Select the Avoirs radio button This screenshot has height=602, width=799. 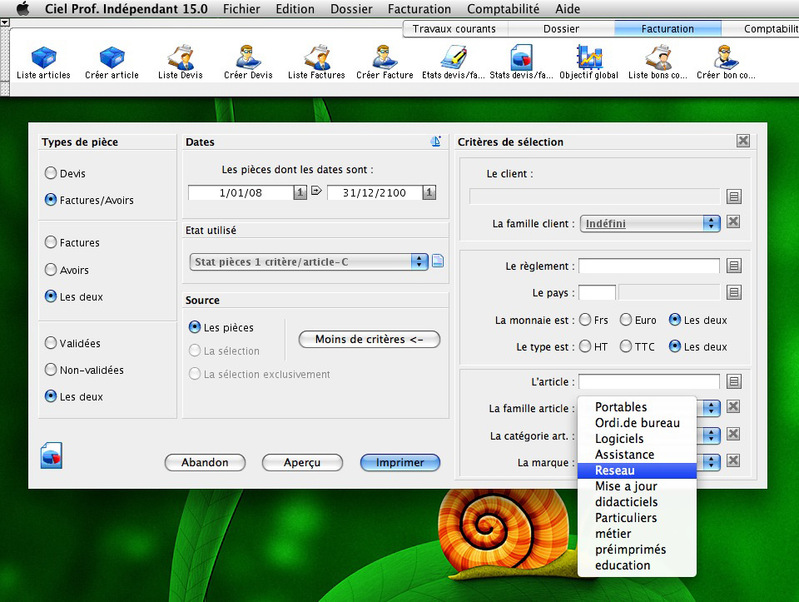click(x=50, y=269)
